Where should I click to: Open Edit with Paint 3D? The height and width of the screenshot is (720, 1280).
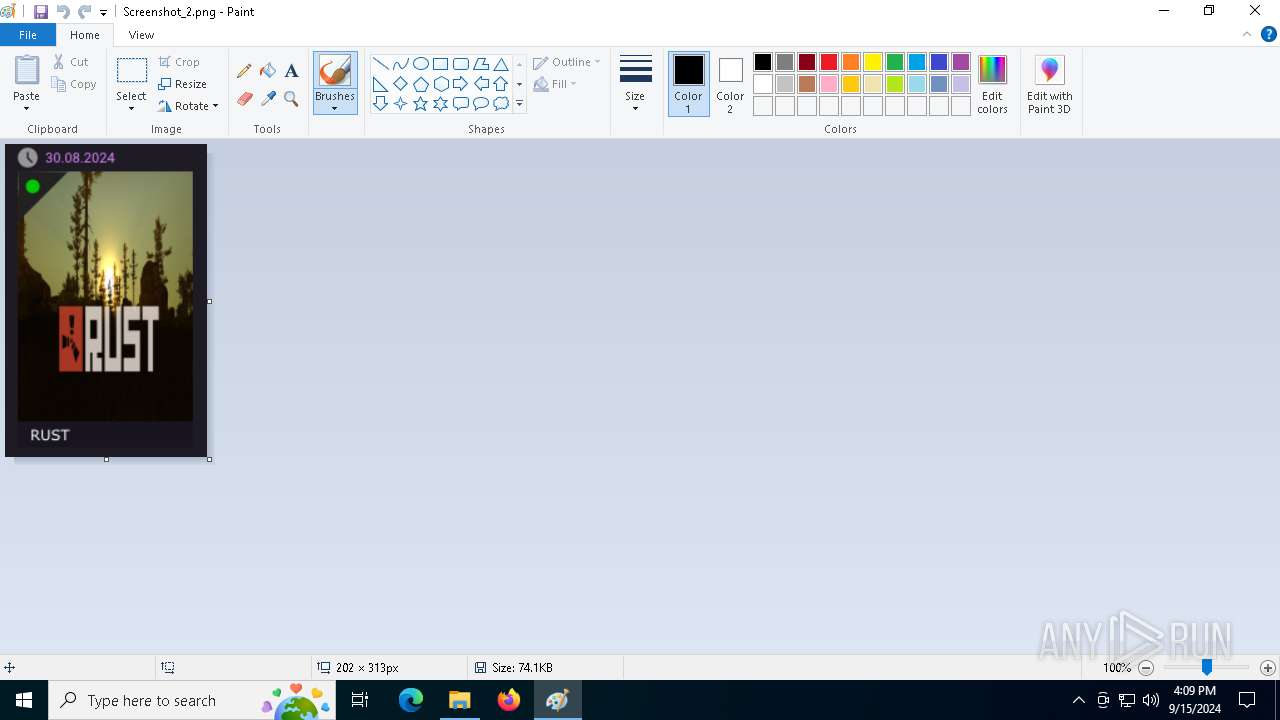[x=1049, y=85]
